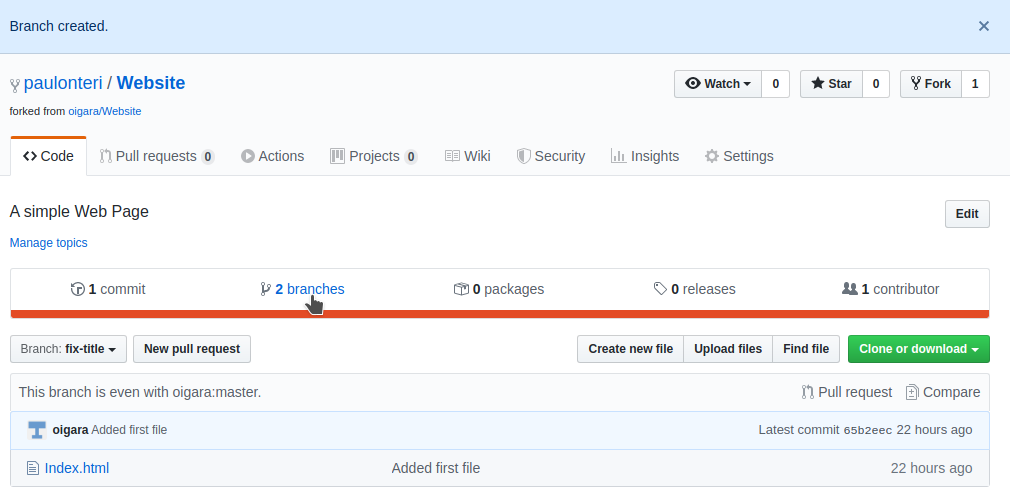Open the oigara/Website fork source link
The height and width of the screenshot is (501, 1010).
pos(104,111)
